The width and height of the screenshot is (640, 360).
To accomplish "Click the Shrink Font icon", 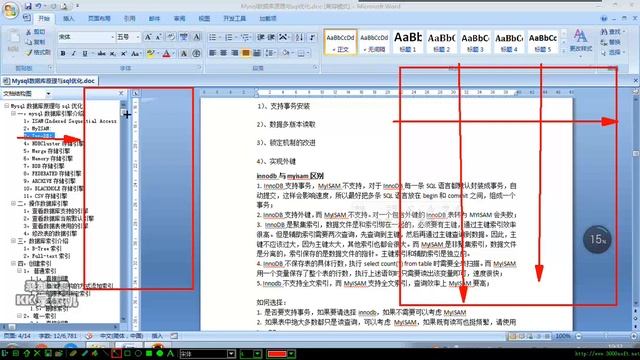I will (x=159, y=37).
